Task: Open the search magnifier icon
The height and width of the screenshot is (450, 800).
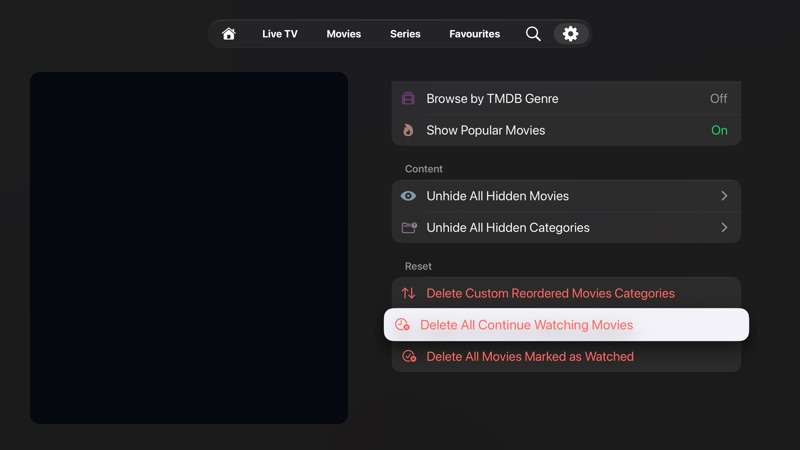Action: tap(533, 34)
